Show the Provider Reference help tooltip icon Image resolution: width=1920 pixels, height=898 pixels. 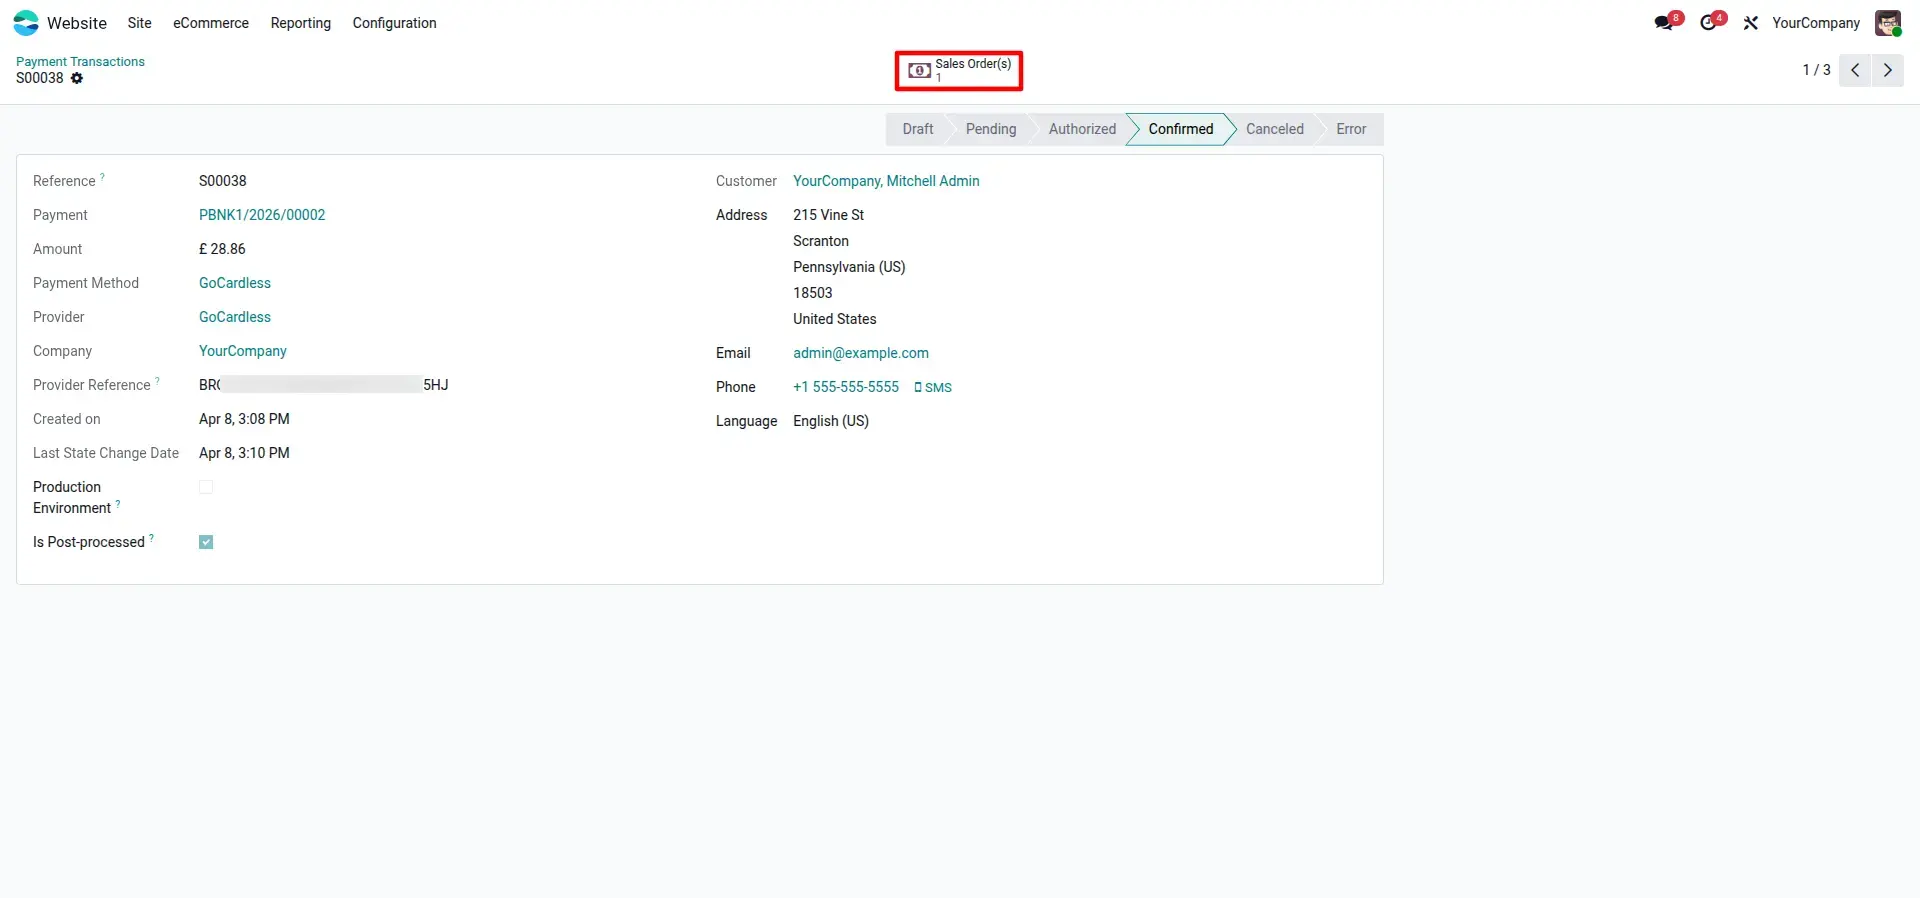click(x=157, y=381)
